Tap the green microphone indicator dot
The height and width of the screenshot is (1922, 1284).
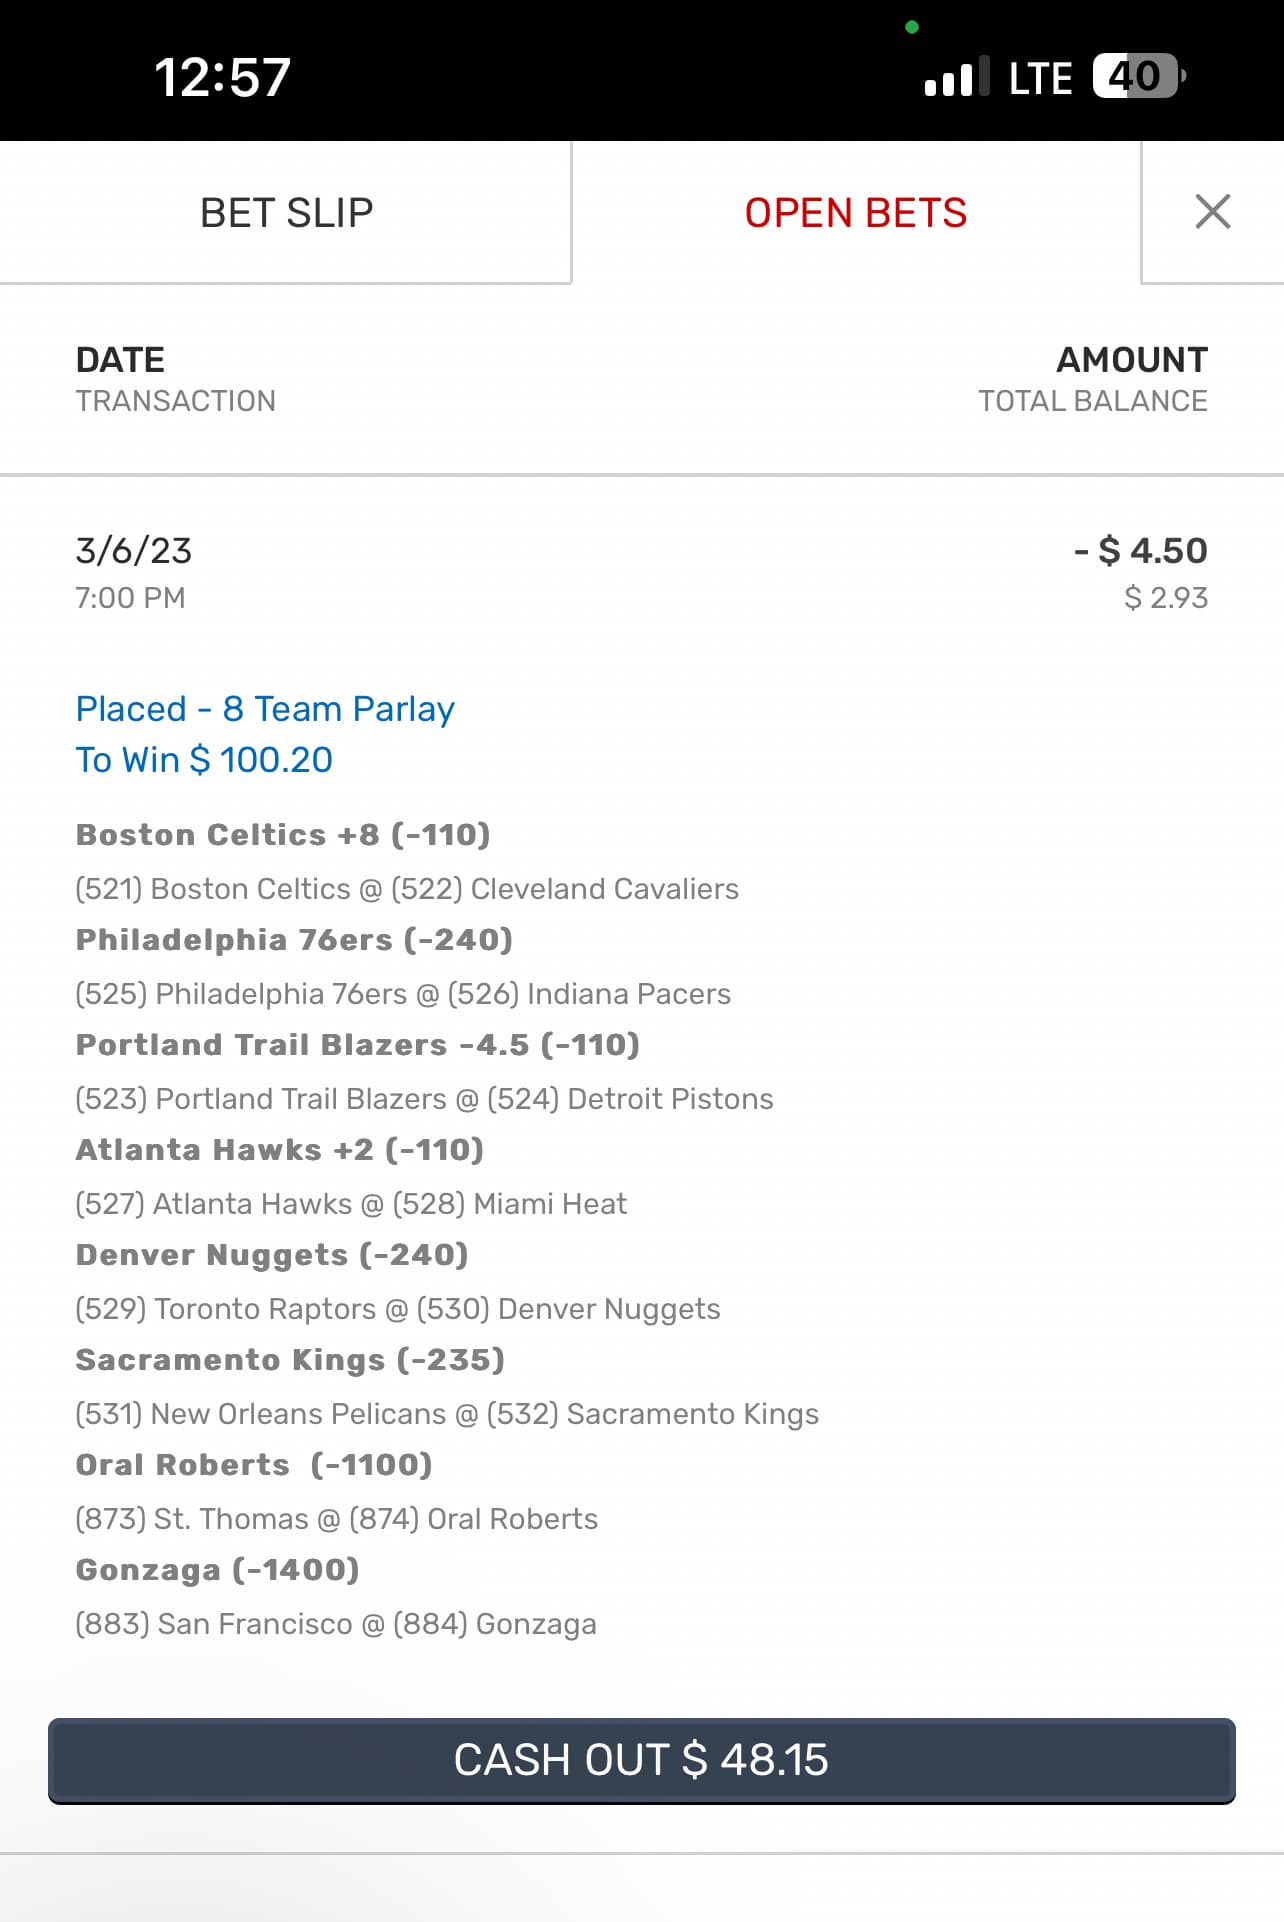(x=912, y=27)
